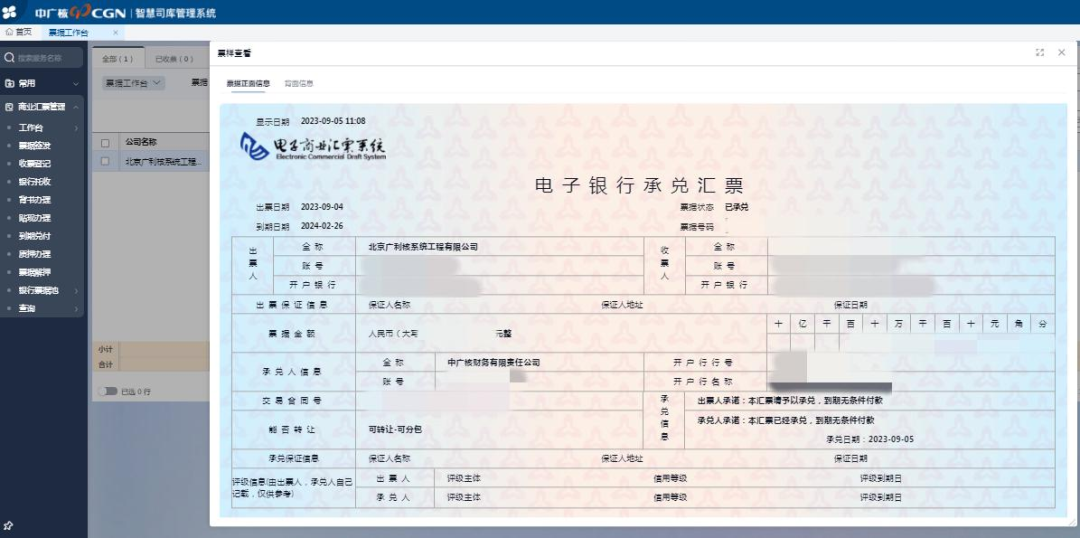The image size is (1080, 538).
Task: Switch to the 全部 (1) tab
Action: 118,59
